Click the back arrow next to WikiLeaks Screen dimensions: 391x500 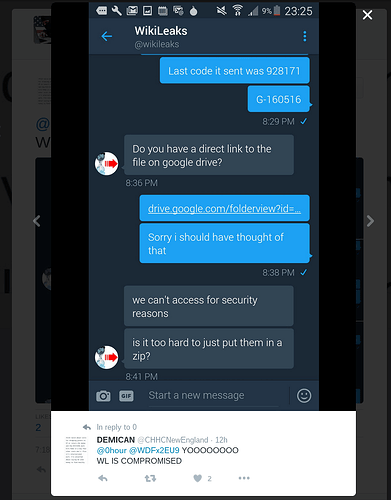click(107, 36)
